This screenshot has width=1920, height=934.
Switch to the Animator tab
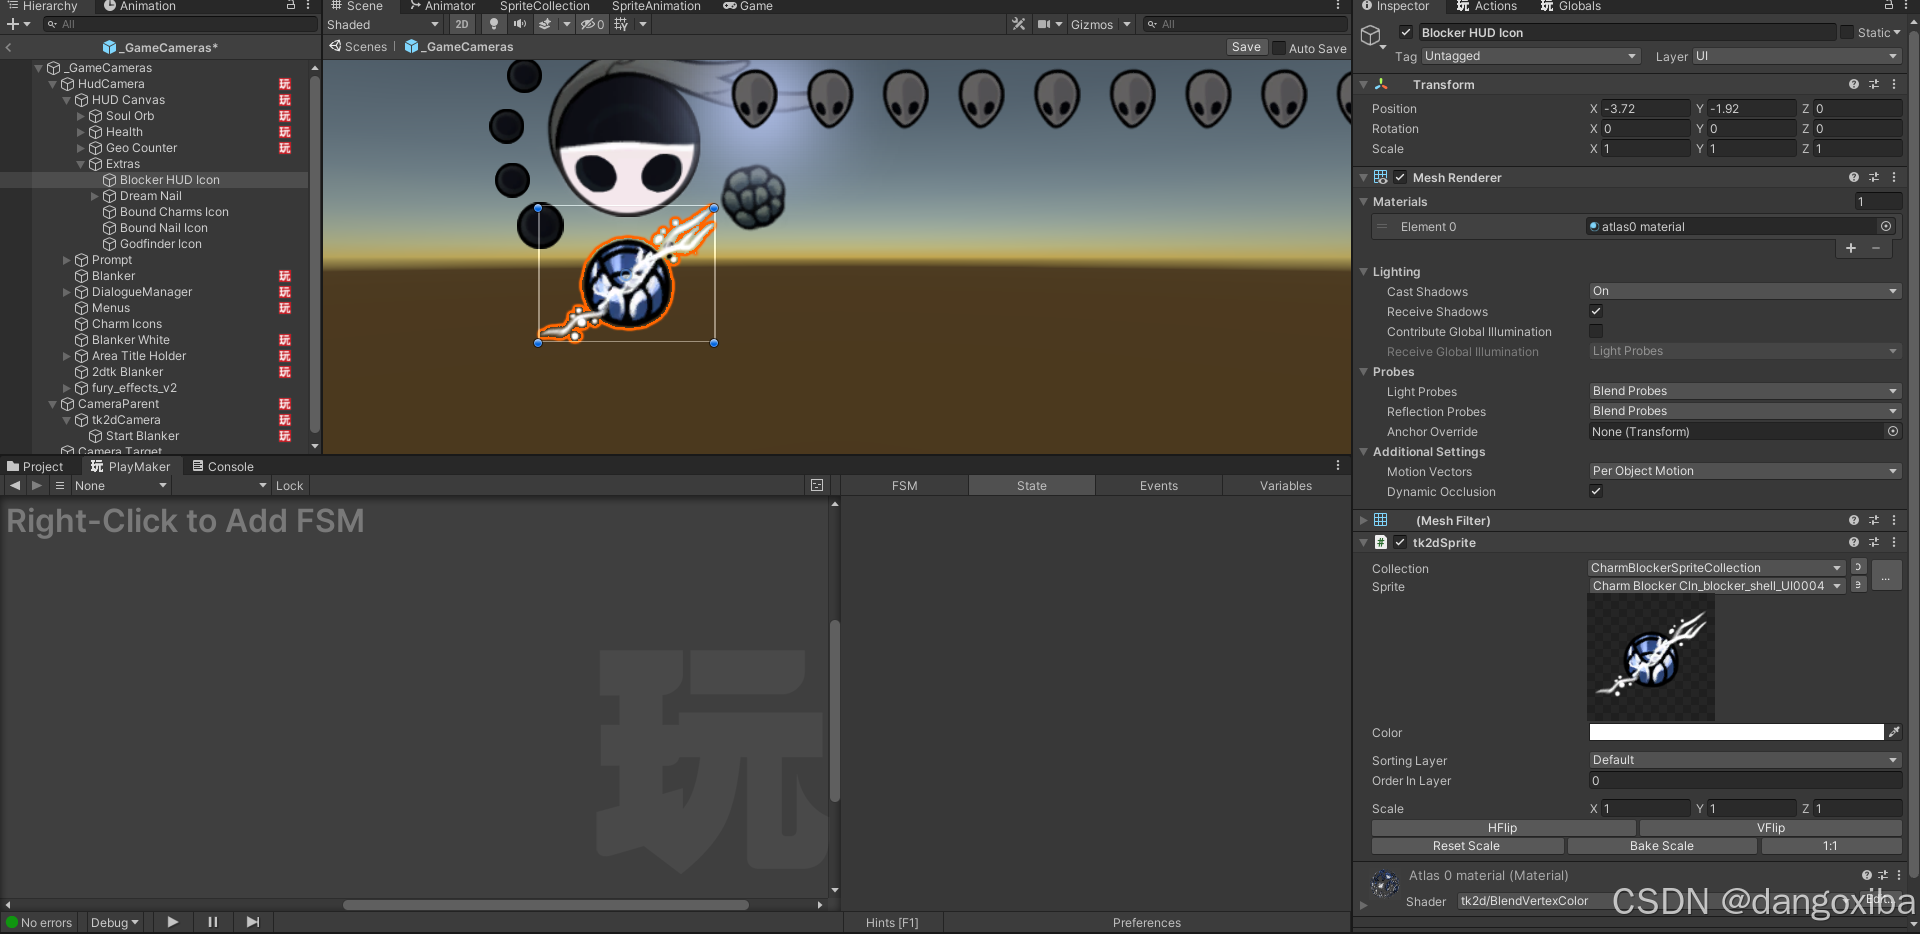pos(442,6)
